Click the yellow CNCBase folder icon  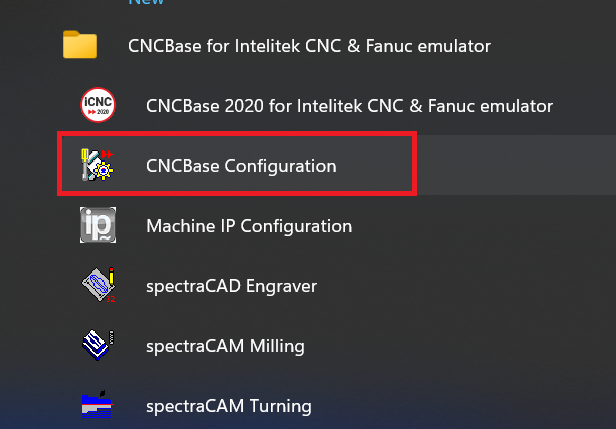(x=80, y=44)
